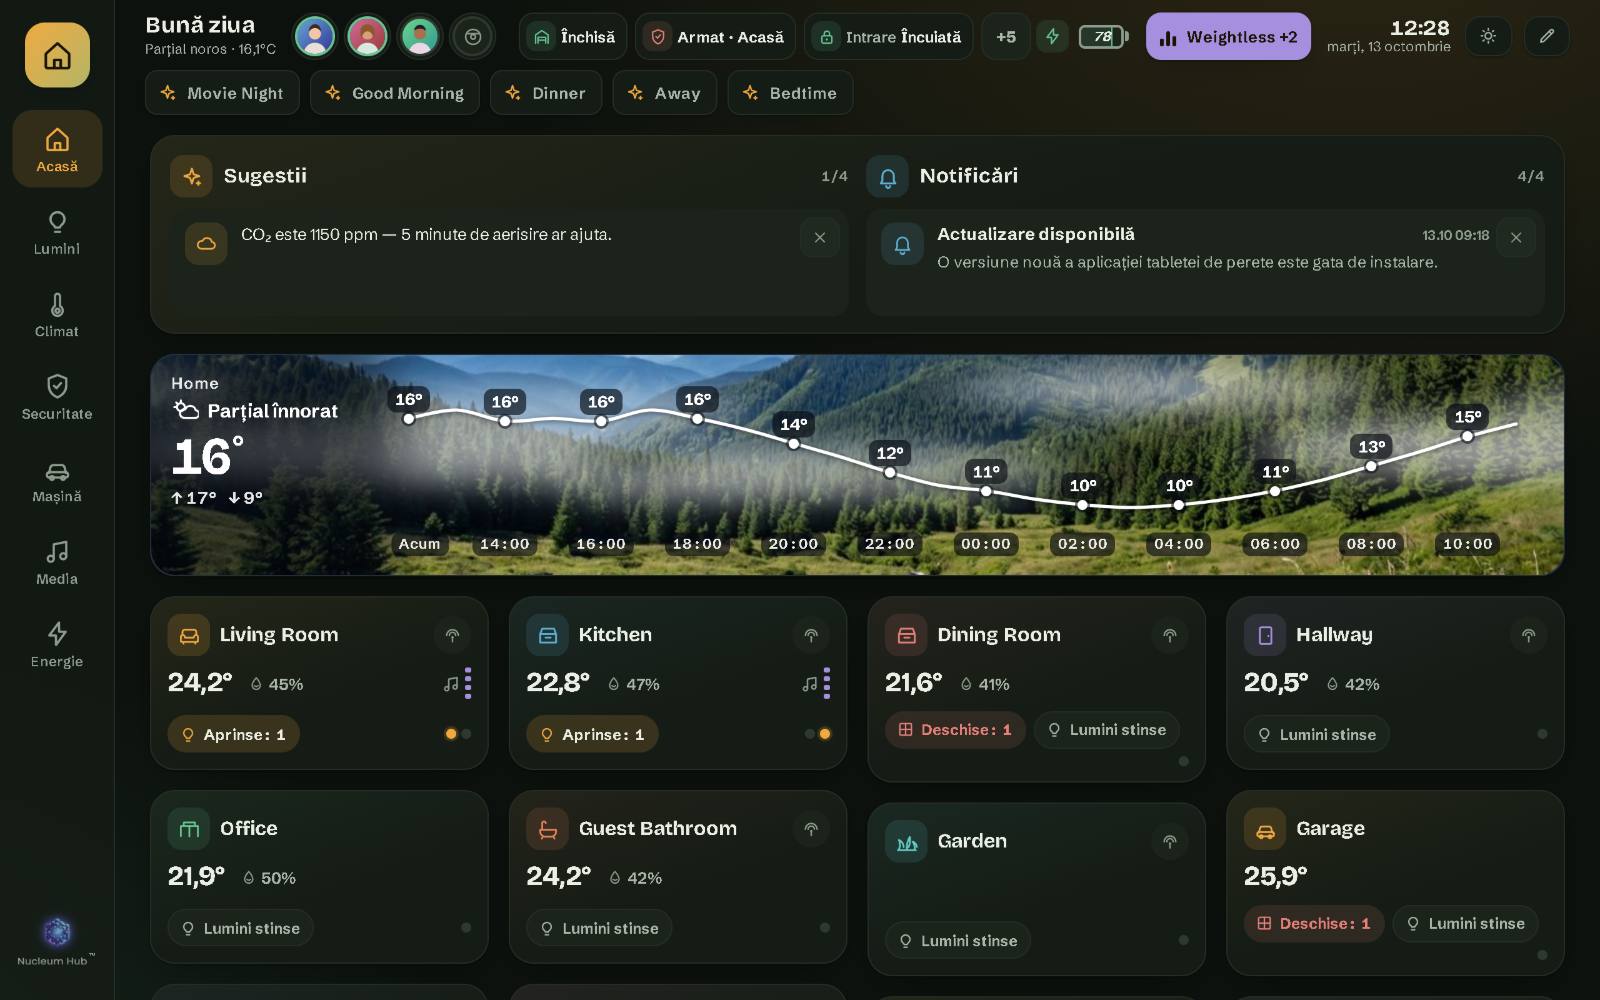Image resolution: width=1600 pixels, height=1000 pixels.
Task: Click the Sugestii sparkle icon
Action: tap(191, 177)
